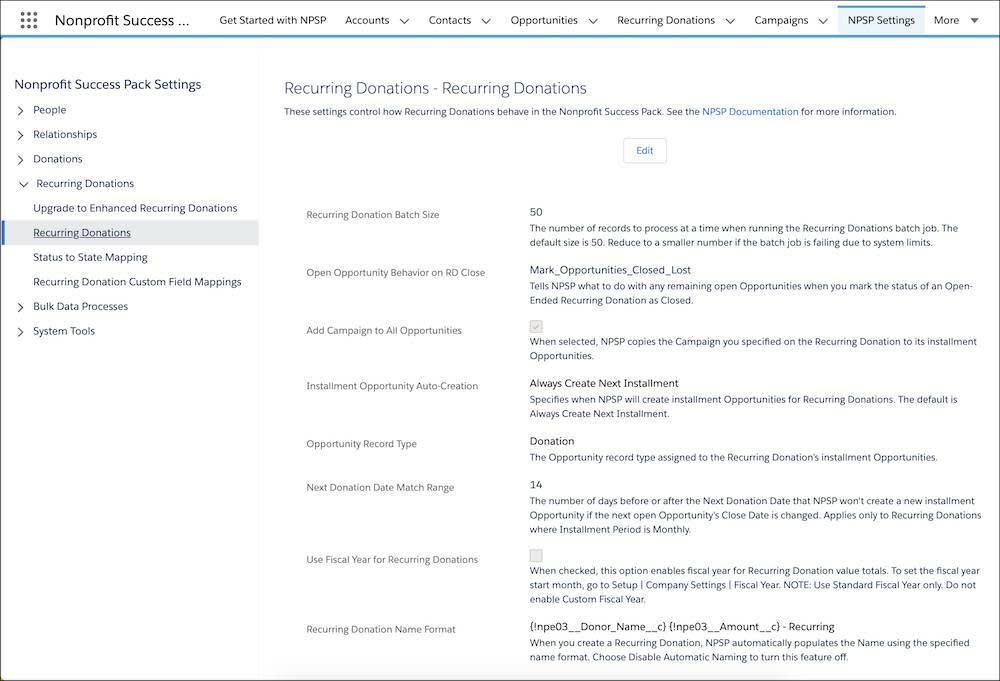This screenshot has height=681, width=1000.
Task: Click the Nonprofit Success app name
Action: (121, 20)
